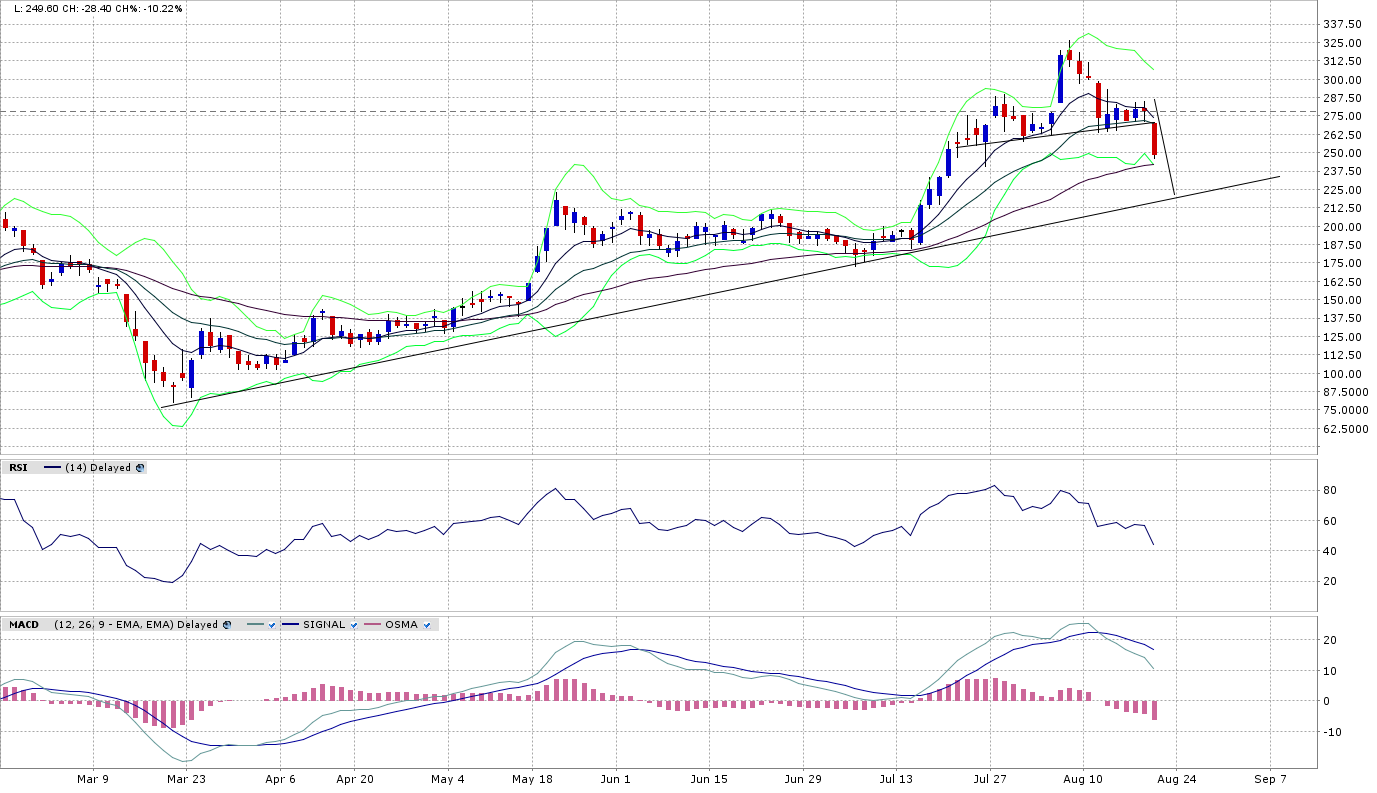Click the RSI dark blue line legend
This screenshot has height=793, width=1377.
pos(53,467)
